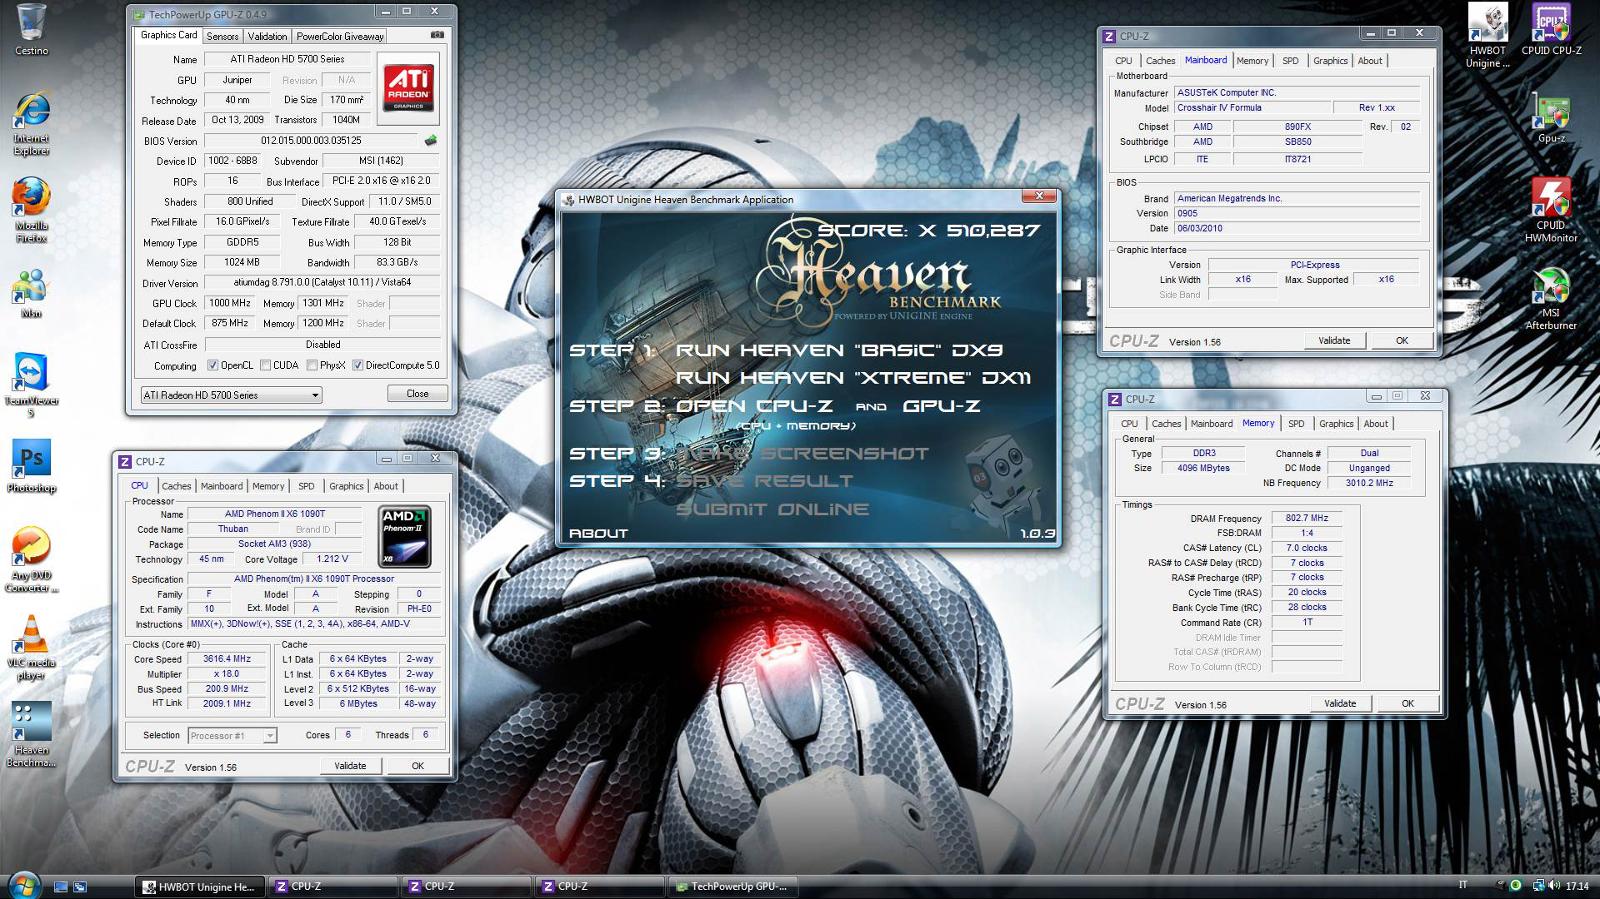The image size is (1600, 899).
Task: Open SPD tab in CPU-Z mainboard window
Action: point(1291,61)
